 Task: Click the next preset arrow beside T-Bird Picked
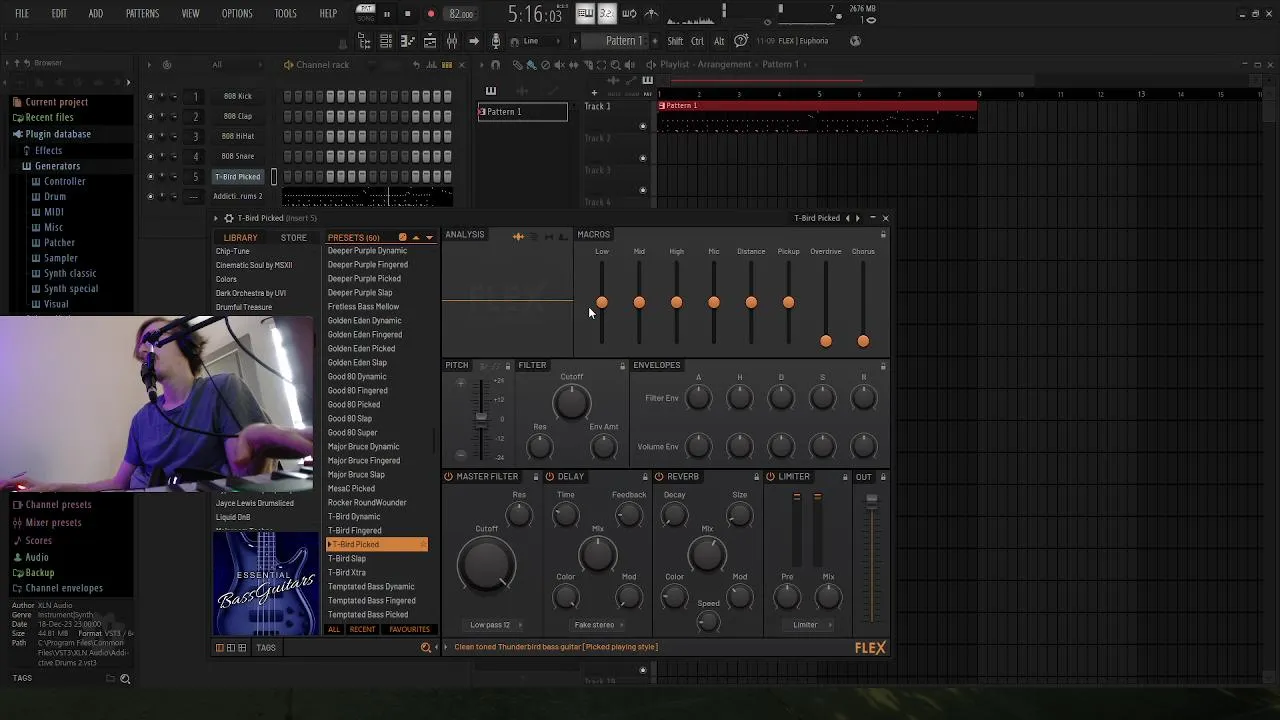click(x=857, y=218)
